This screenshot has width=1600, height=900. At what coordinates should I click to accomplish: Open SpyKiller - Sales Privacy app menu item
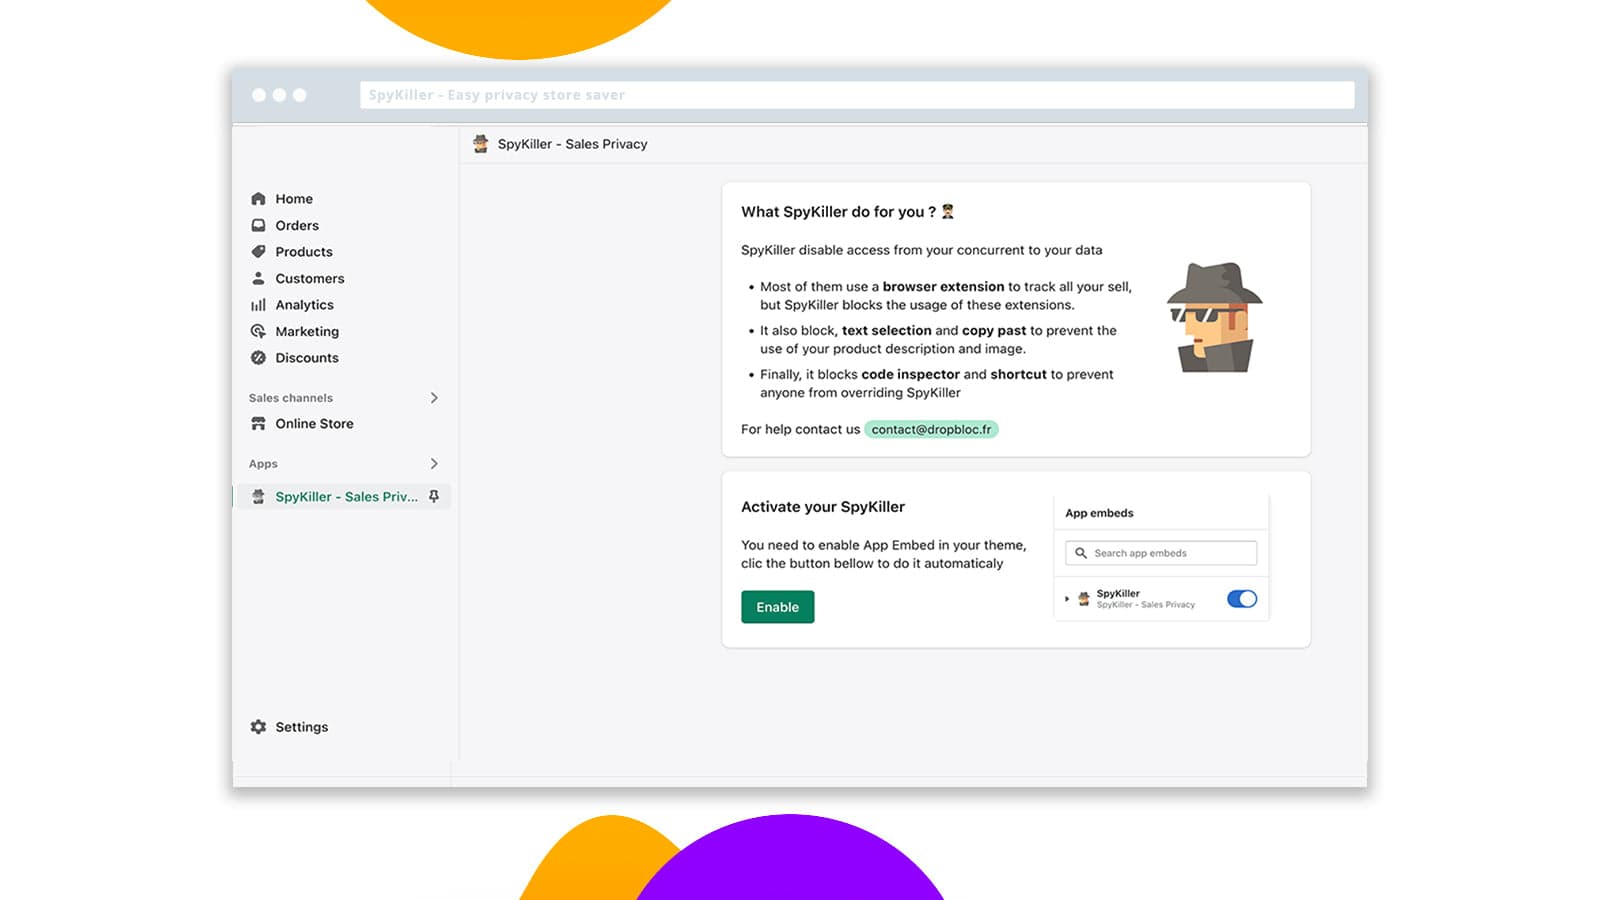pos(346,497)
